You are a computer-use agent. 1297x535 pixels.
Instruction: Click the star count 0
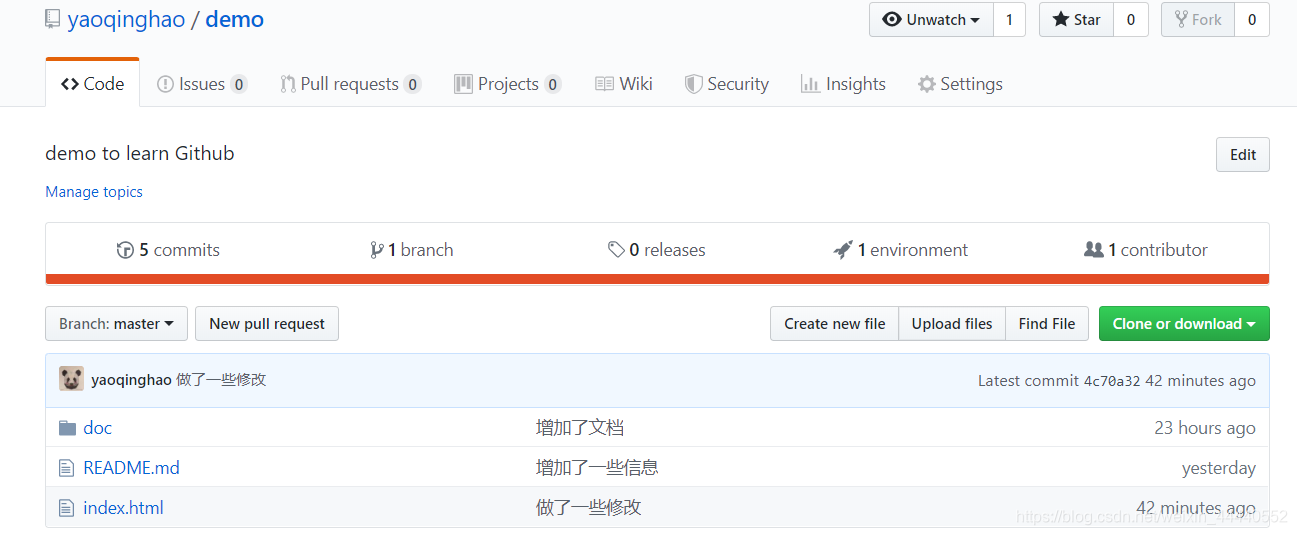(1131, 20)
